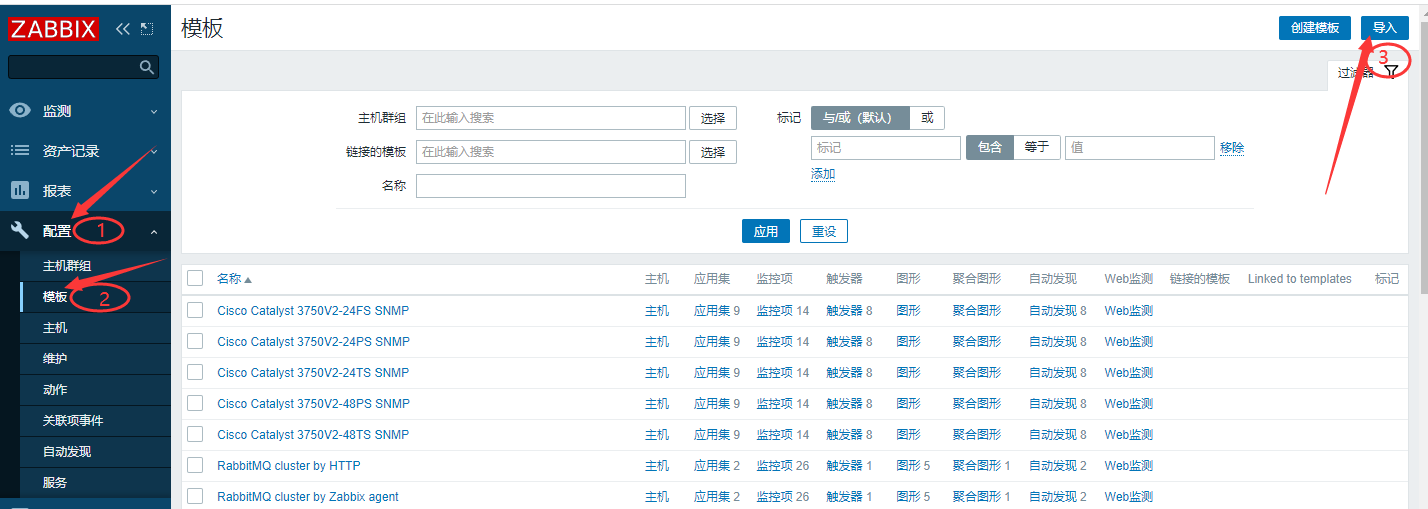
Task: Click the 重设 filter button
Action: click(x=824, y=231)
